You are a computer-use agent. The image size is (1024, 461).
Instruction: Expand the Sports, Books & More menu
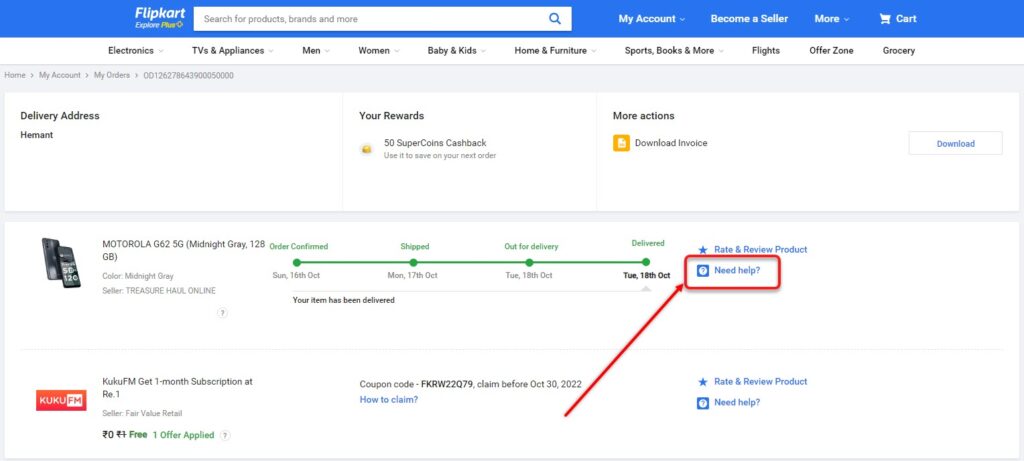click(674, 50)
